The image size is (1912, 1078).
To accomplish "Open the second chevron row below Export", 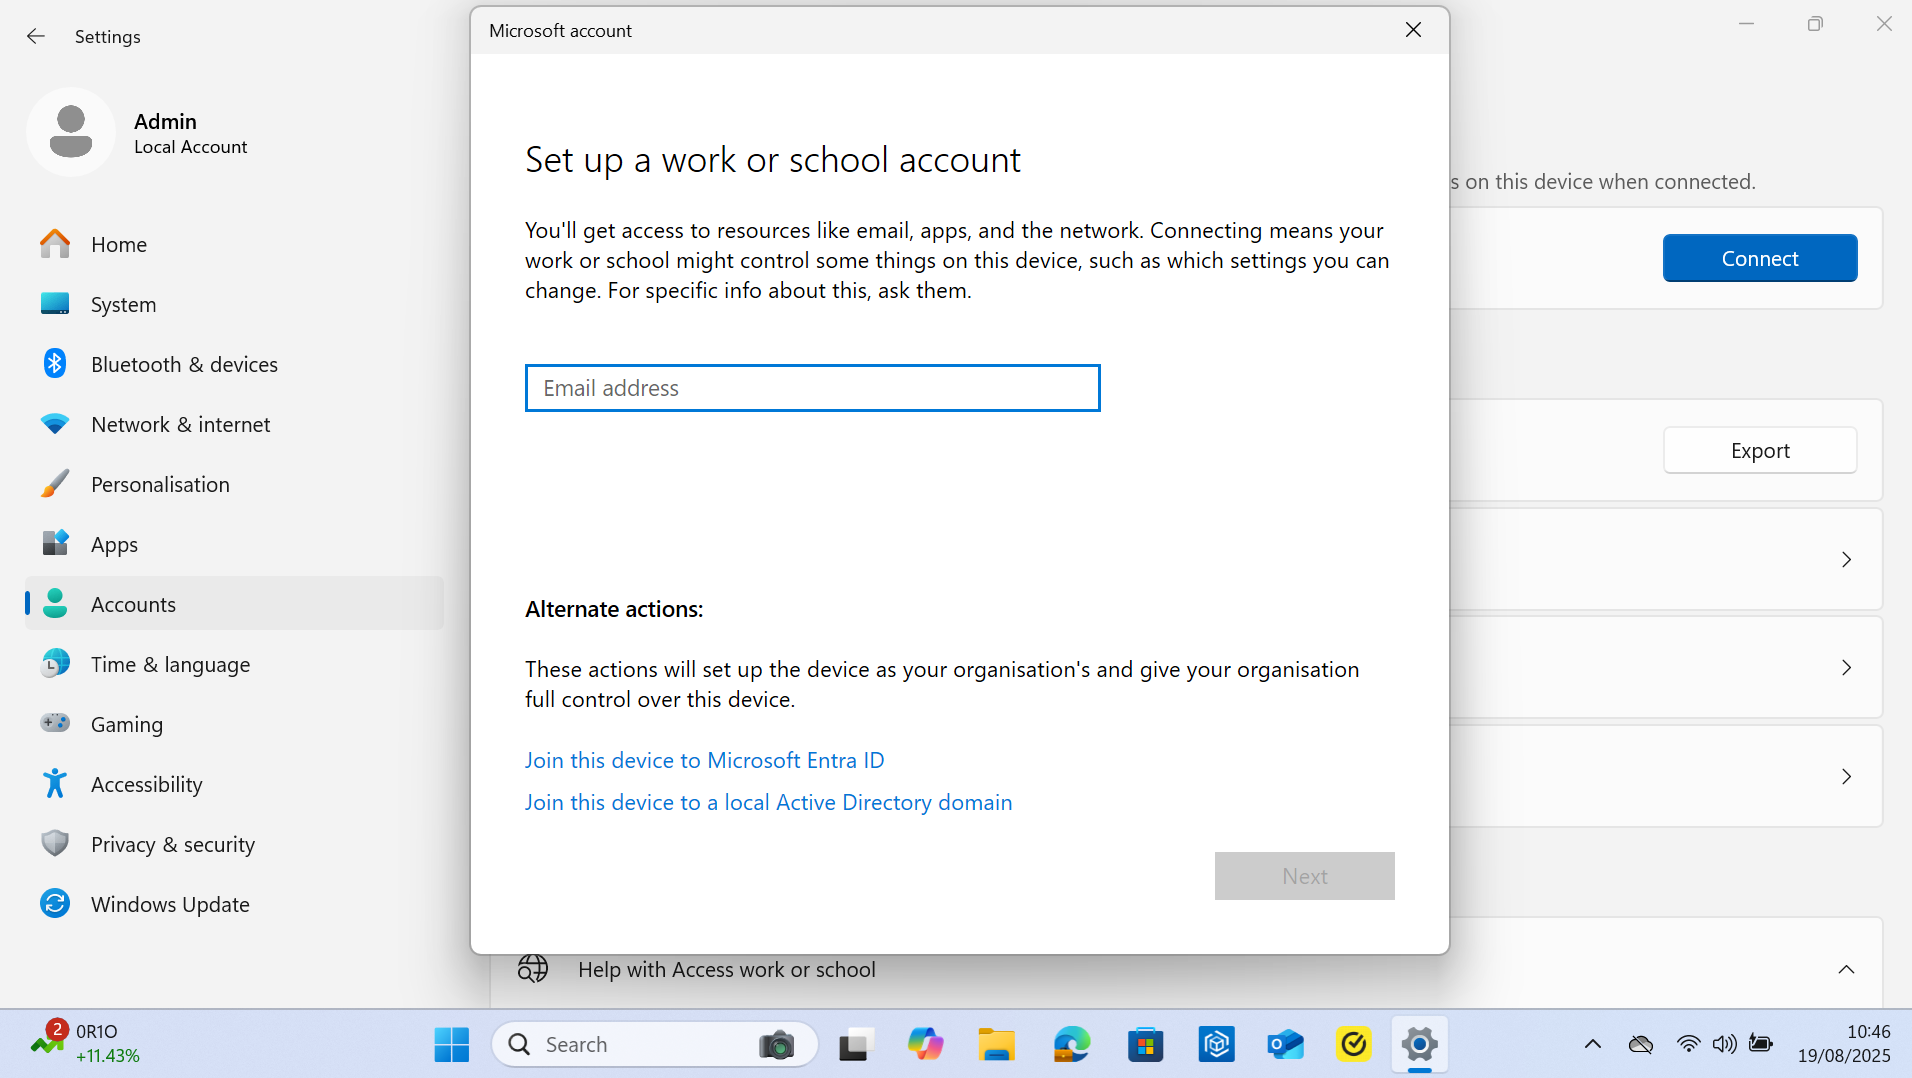I will (1846, 668).
